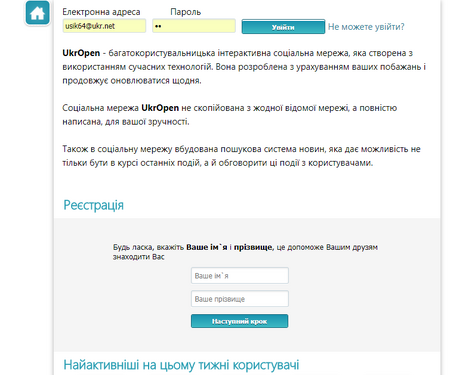Select the bold word "прізвище" in instructions
This screenshot has height=375, width=450.
(x=253, y=247)
